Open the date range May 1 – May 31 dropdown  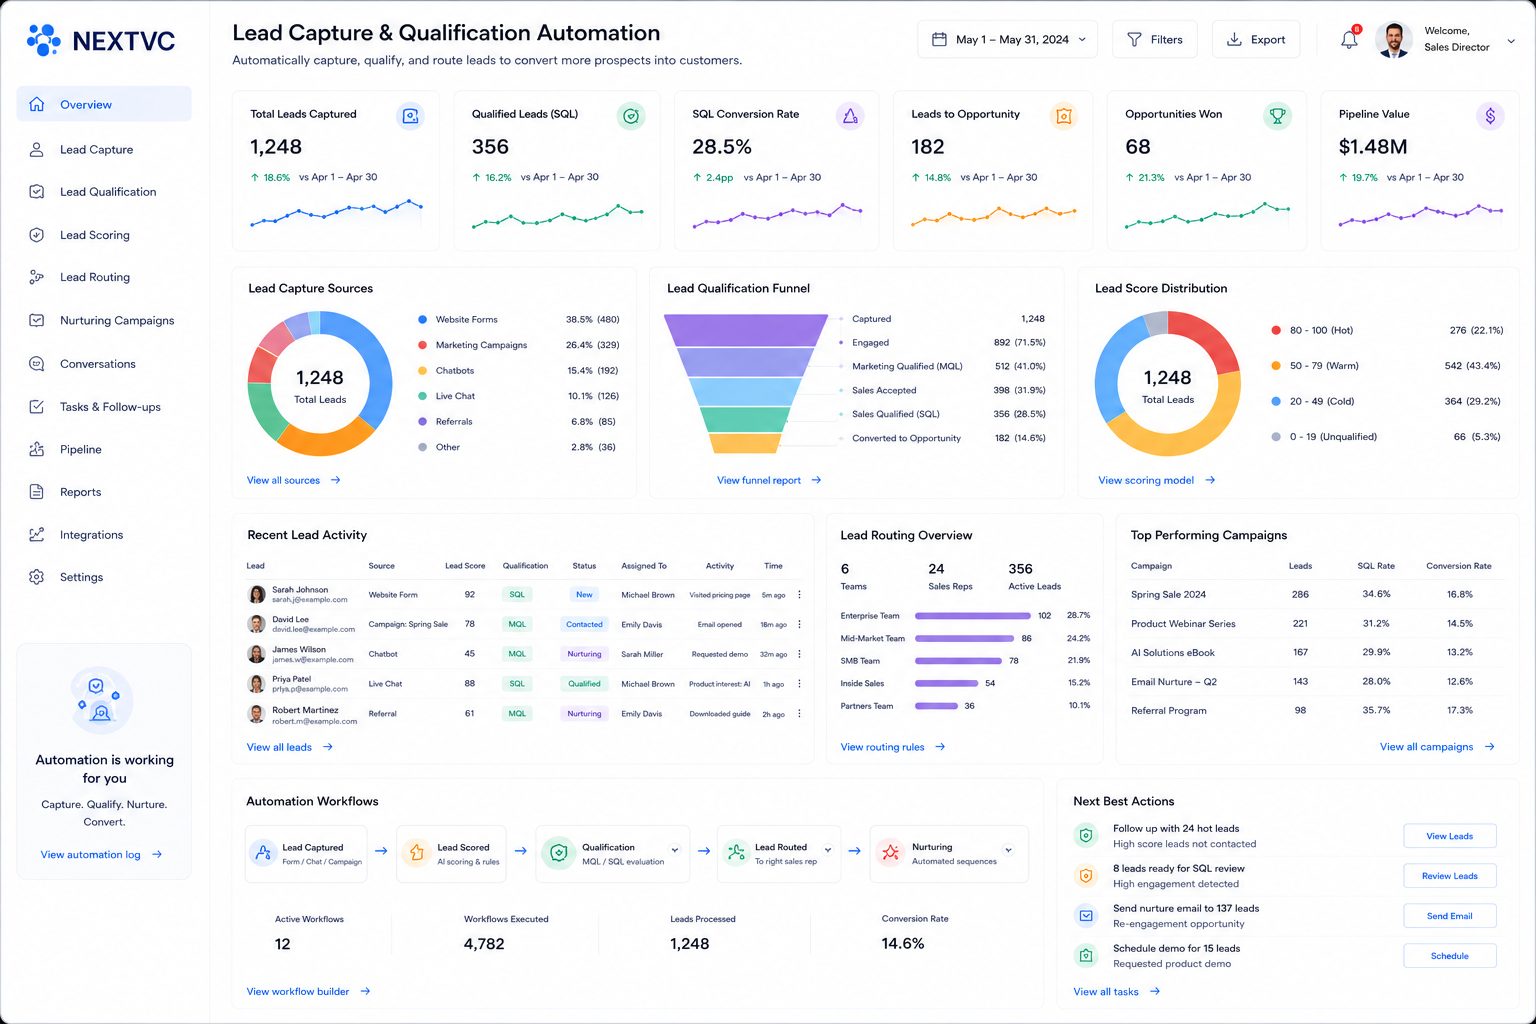(x=1008, y=40)
